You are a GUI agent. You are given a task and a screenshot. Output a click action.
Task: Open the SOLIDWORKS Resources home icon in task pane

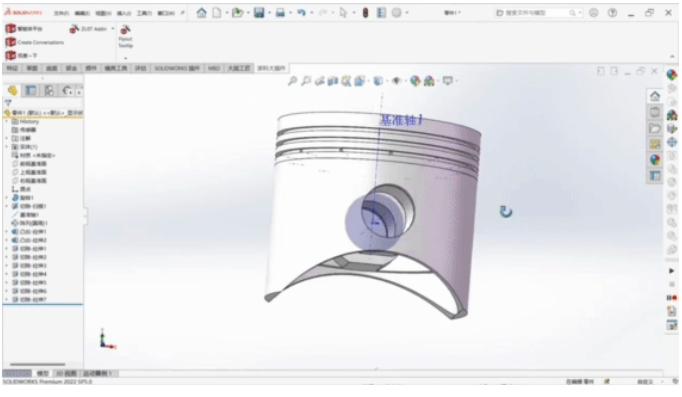tap(655, 96)
